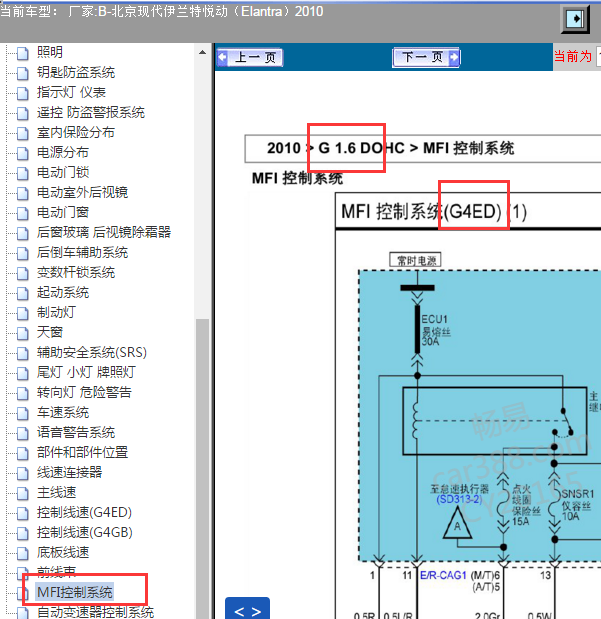Click the blue < > toggle button
Screen dimensions: 601x619
248,609
